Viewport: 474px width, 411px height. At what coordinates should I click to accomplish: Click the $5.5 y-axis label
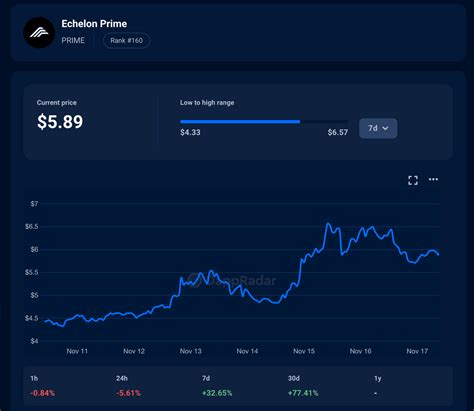click(32, 272)
